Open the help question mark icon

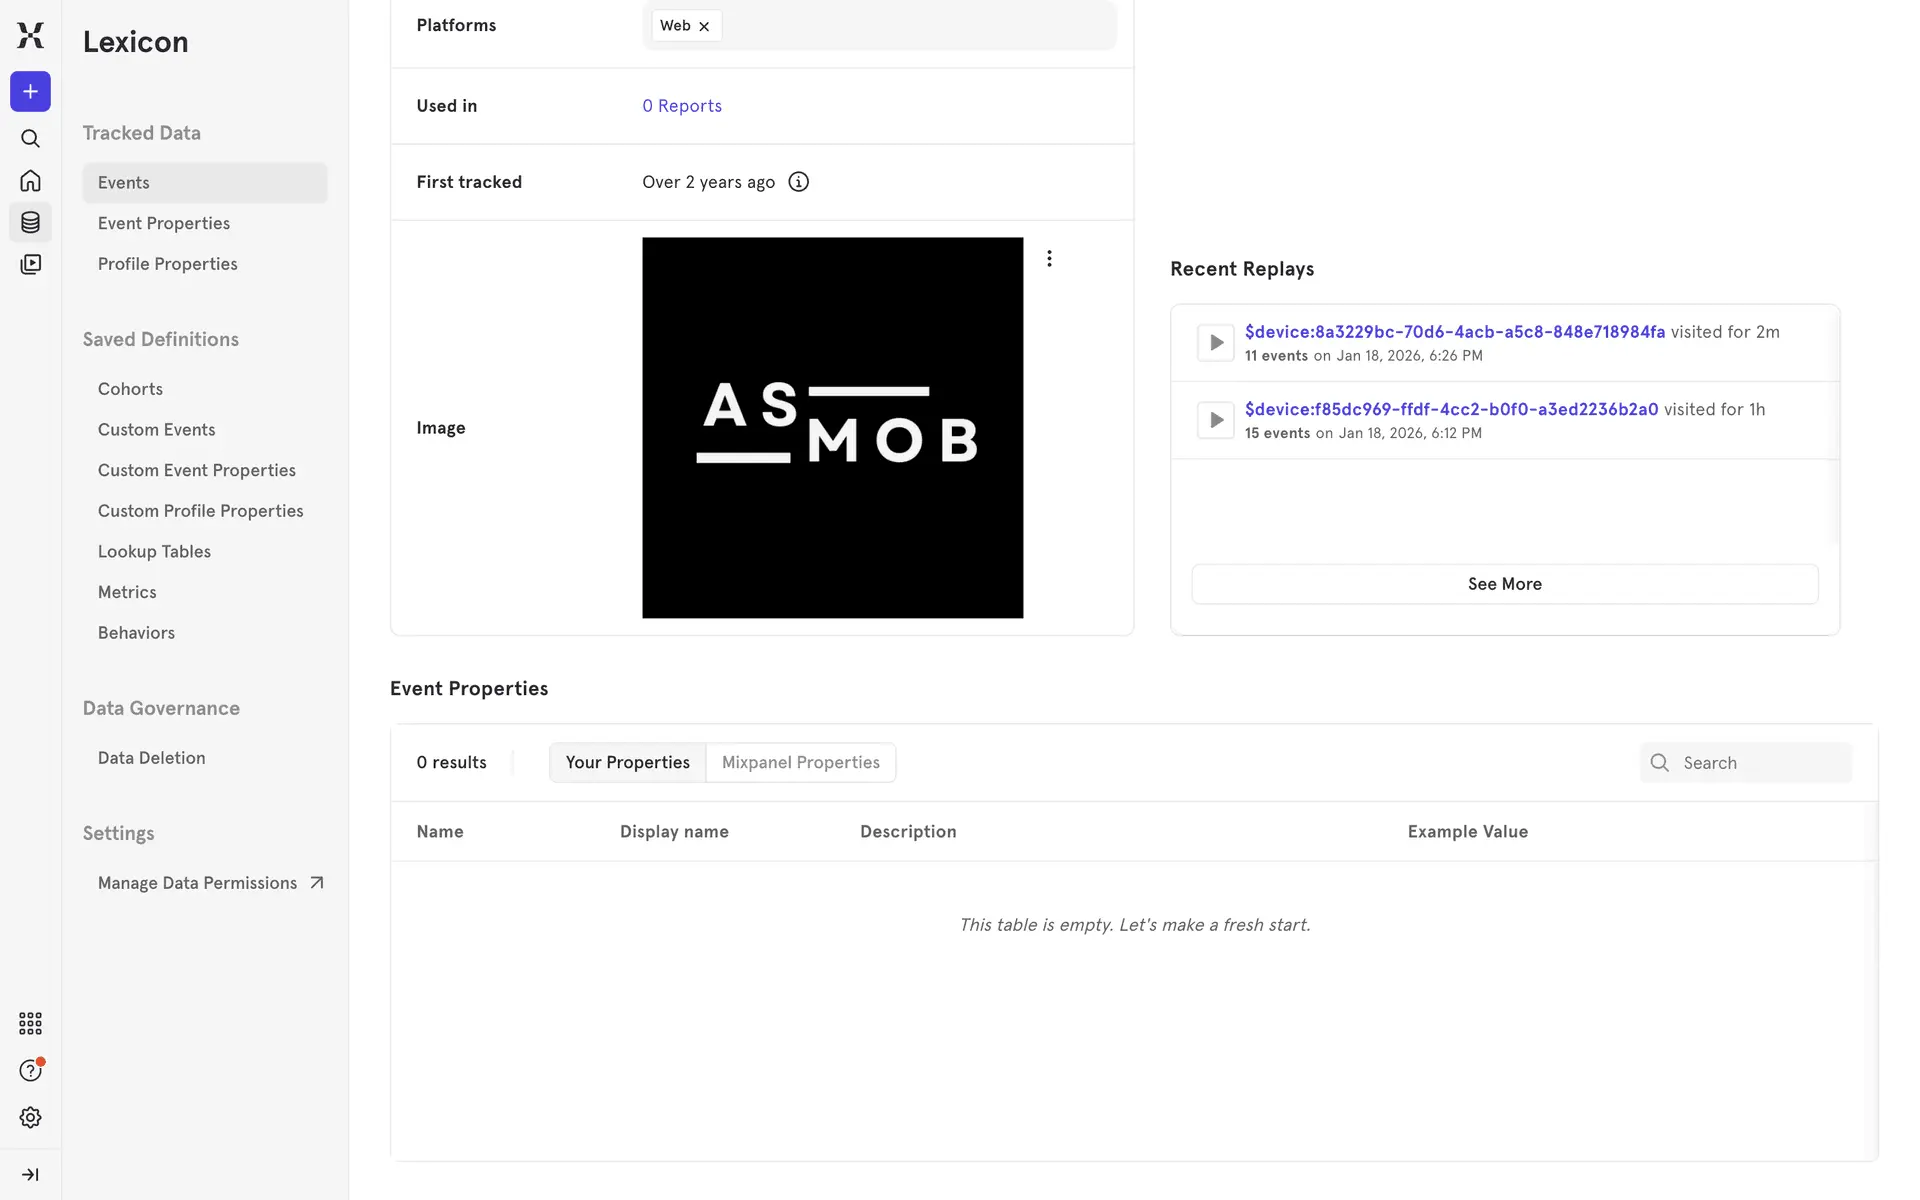(x=30, y=1070)
